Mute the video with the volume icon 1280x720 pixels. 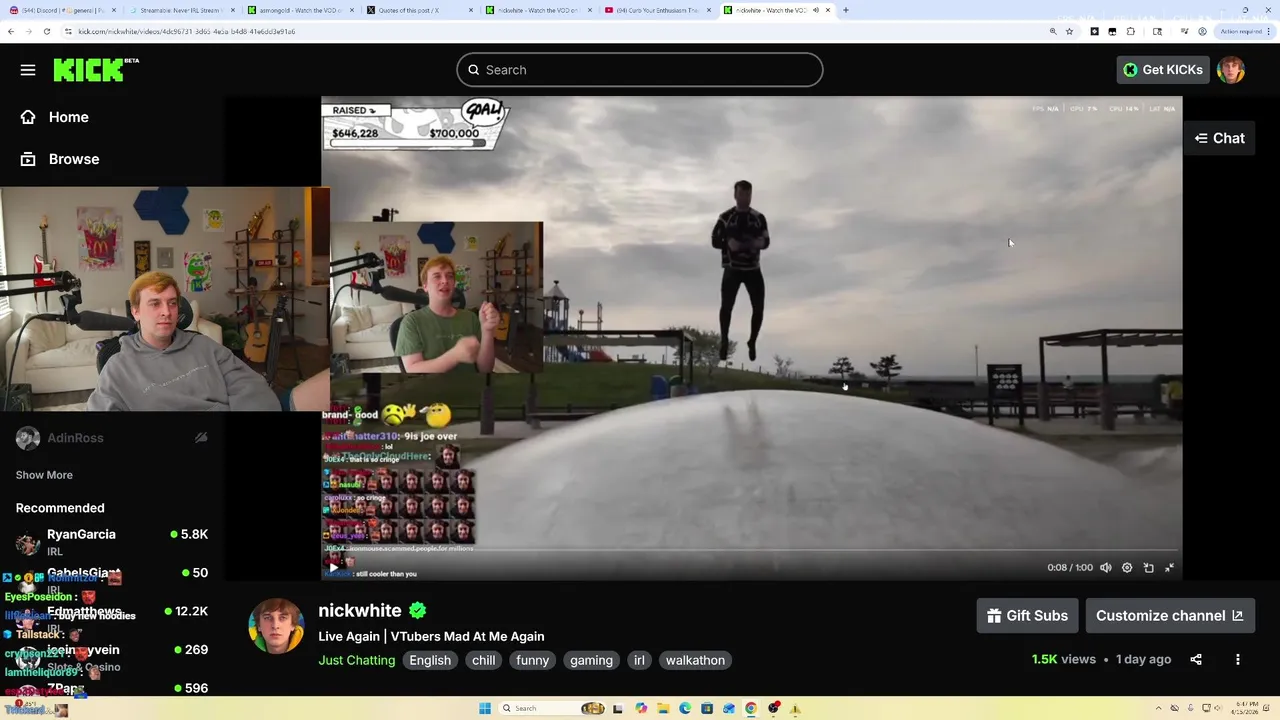(1106, 568)
